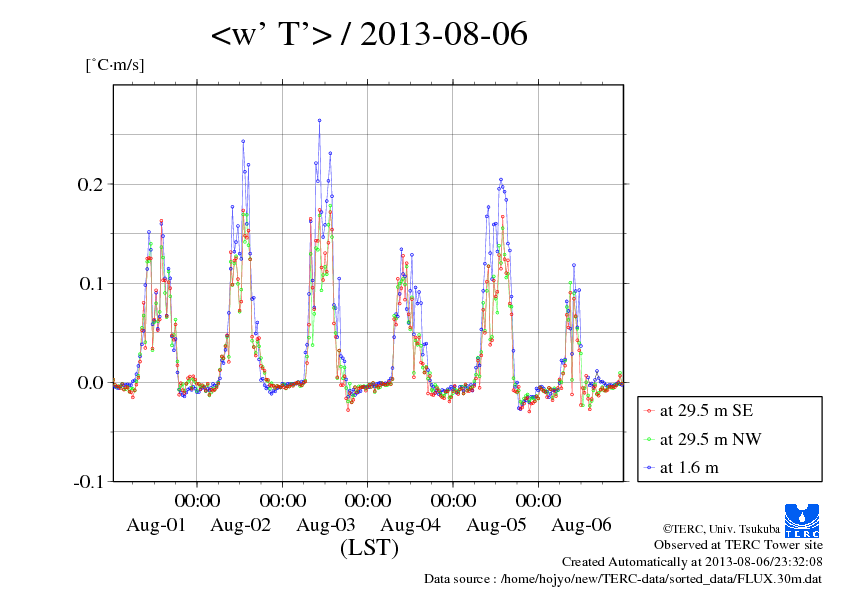Click the TERC logo icon
The height and width of the screenshot is (595, 842).
[802, 521]
